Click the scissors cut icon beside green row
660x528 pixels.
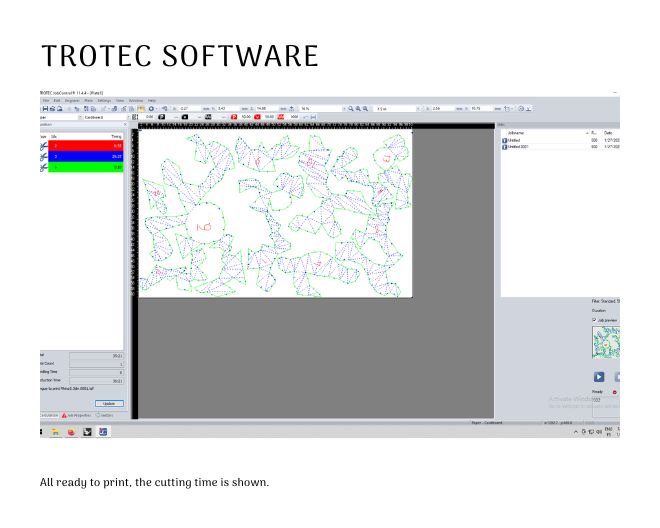(x=44, y=168)
